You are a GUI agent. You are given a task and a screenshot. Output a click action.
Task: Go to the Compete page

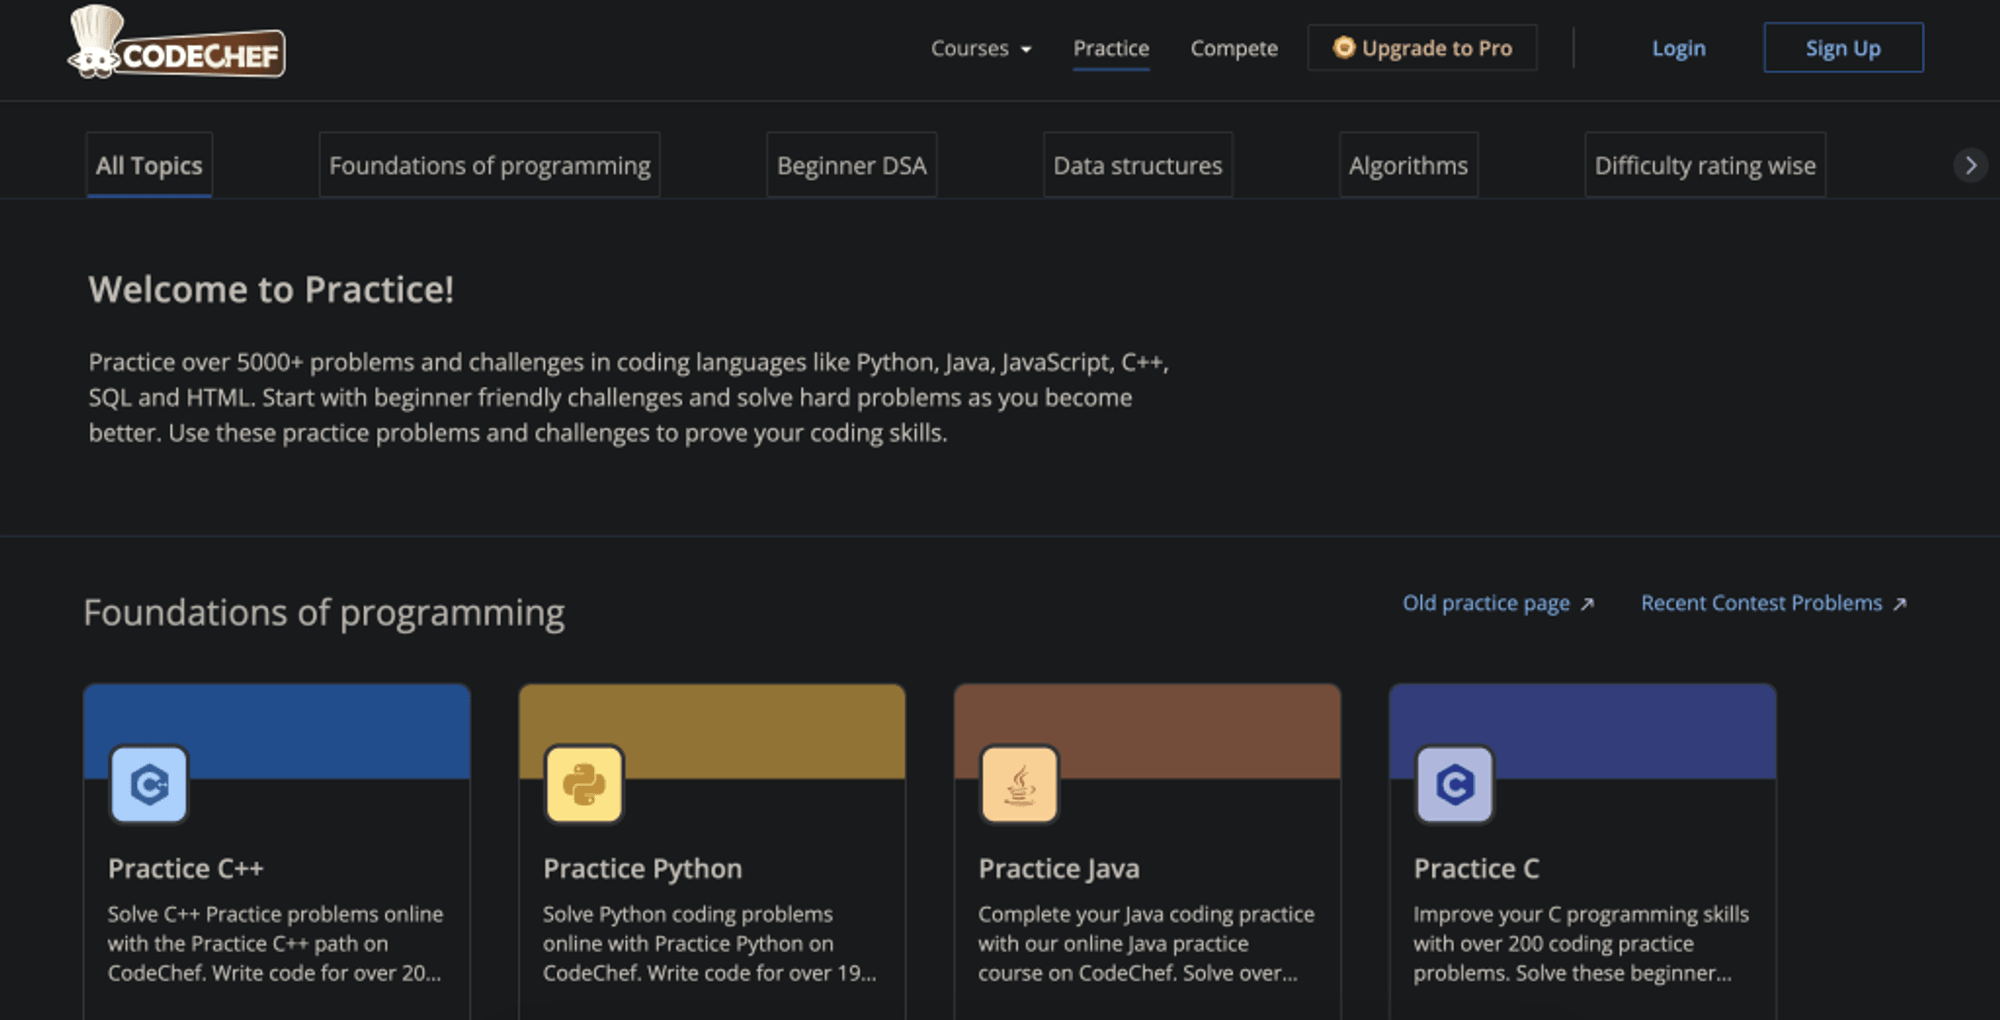tap(1233, 48)
